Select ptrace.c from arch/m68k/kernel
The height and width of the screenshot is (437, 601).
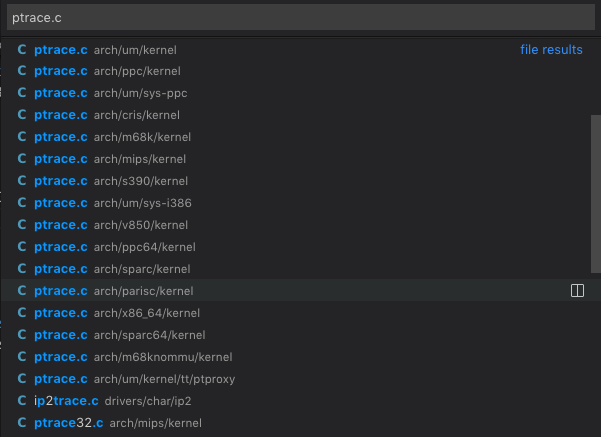click(300, 137)
